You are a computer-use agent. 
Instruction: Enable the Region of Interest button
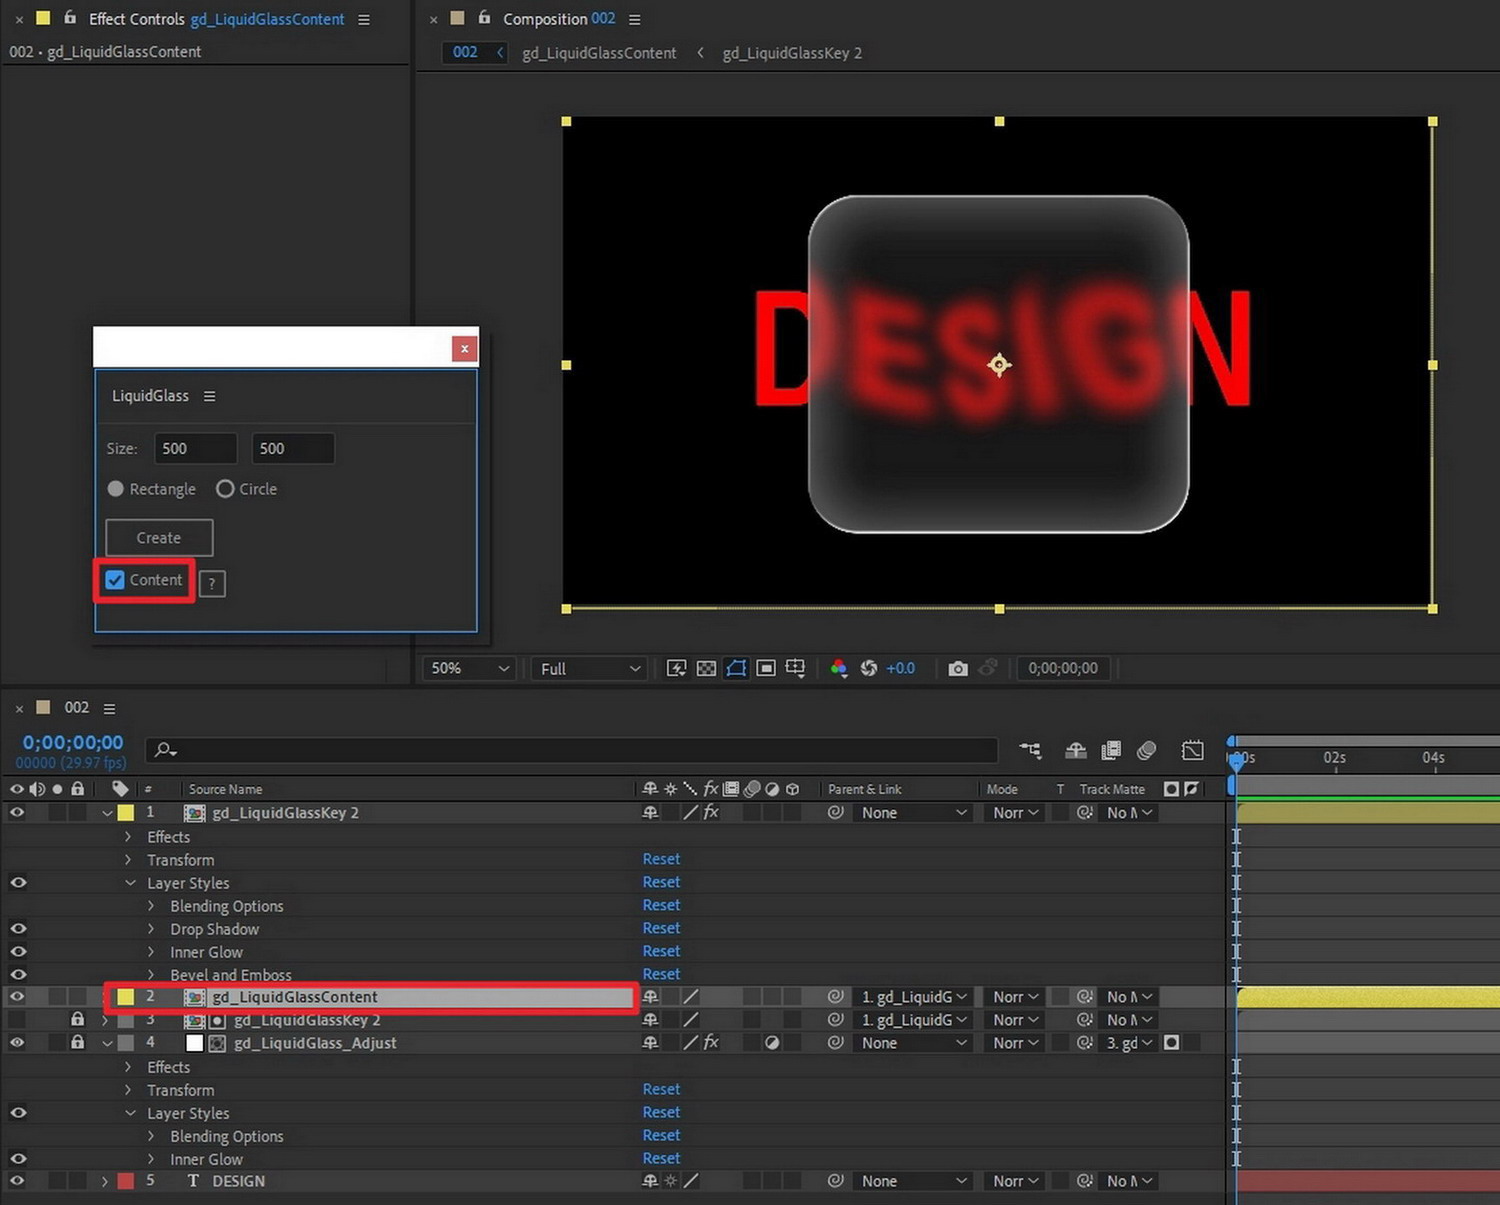[x=766, y=668]
